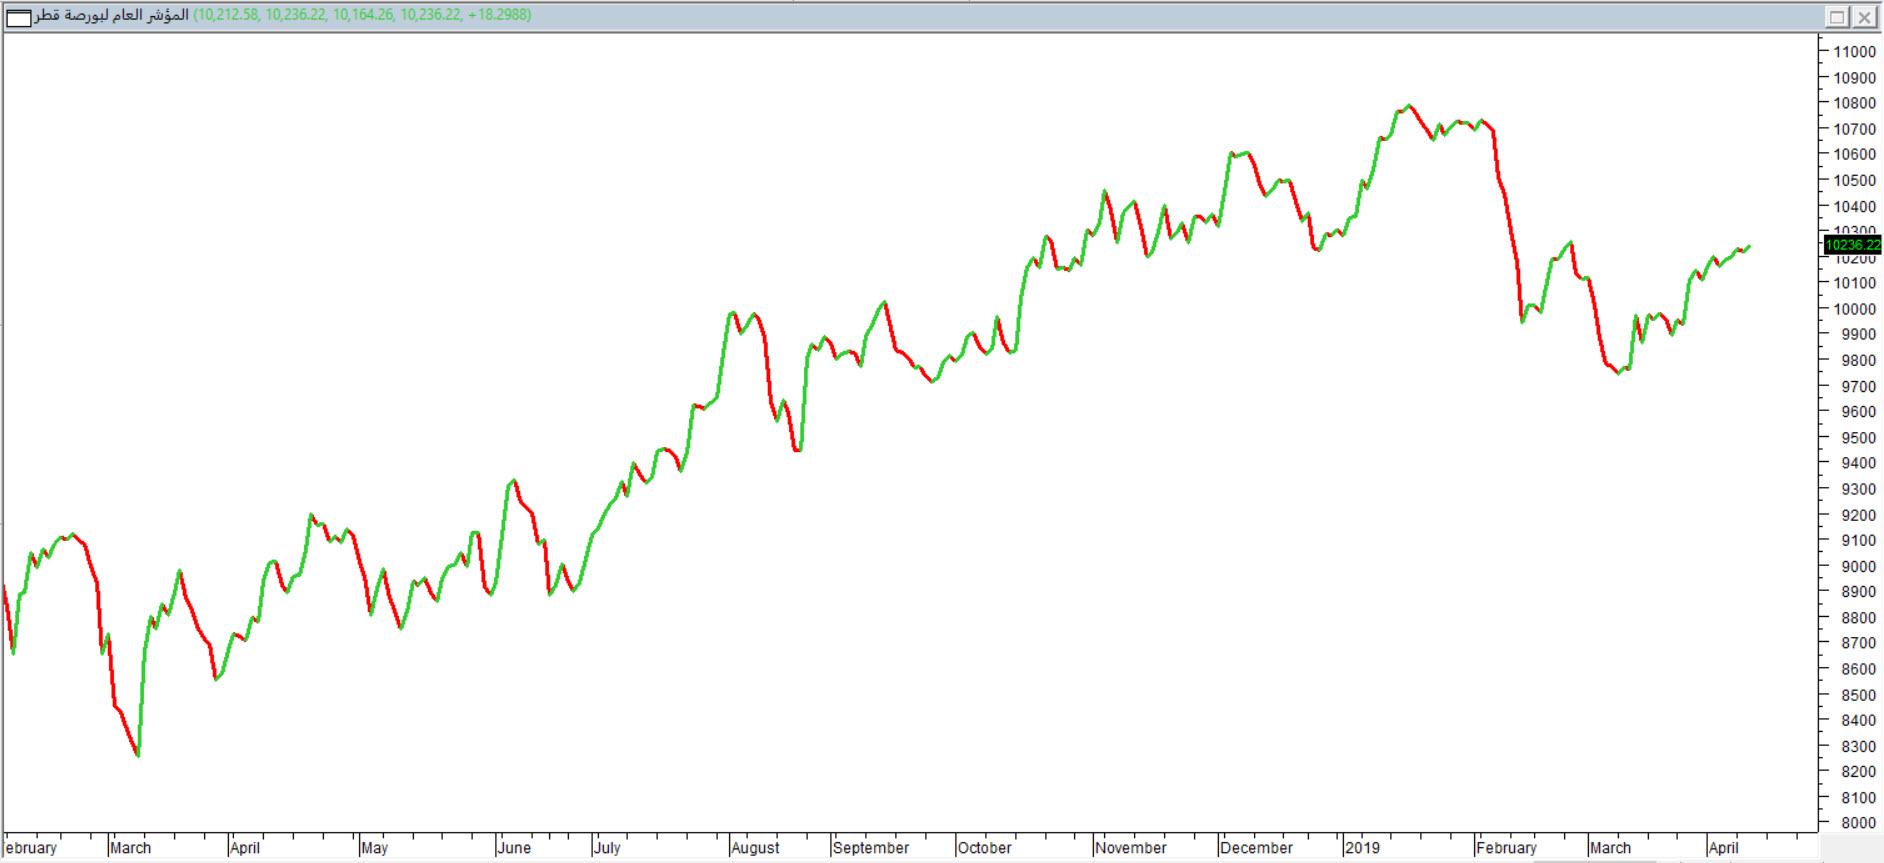Click the 10800 price axis label
This screenshot has width=1884, height=863.
point(1854,103)
